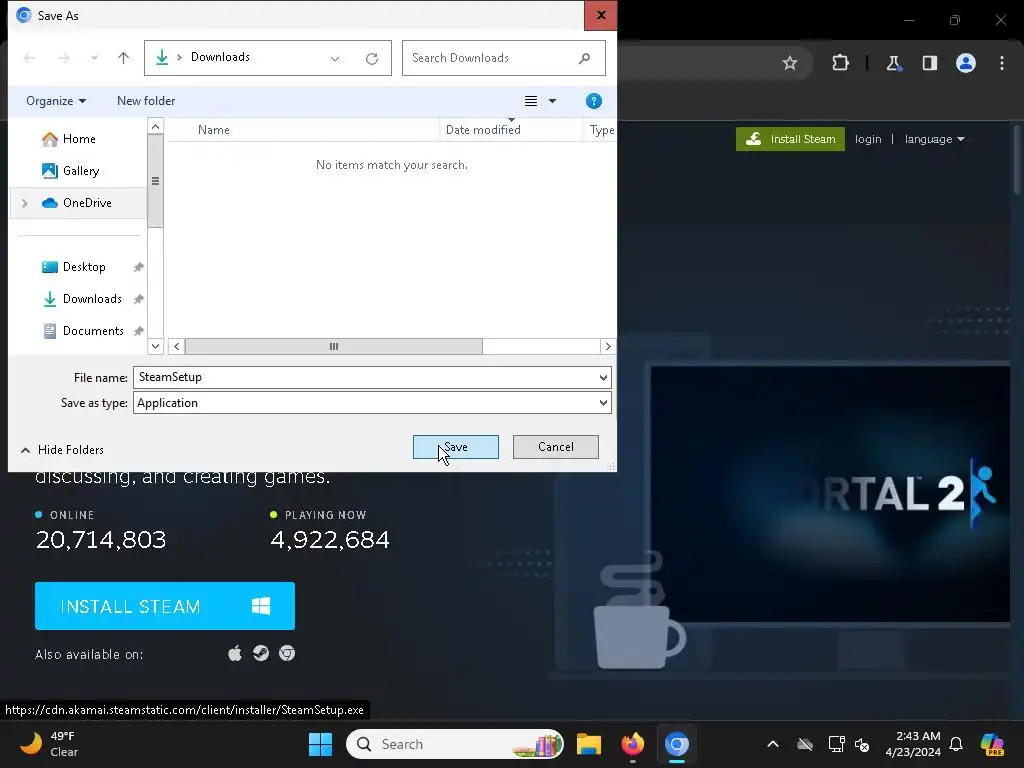Click horizontal scrollbar right arrow

tap(608, 346)
